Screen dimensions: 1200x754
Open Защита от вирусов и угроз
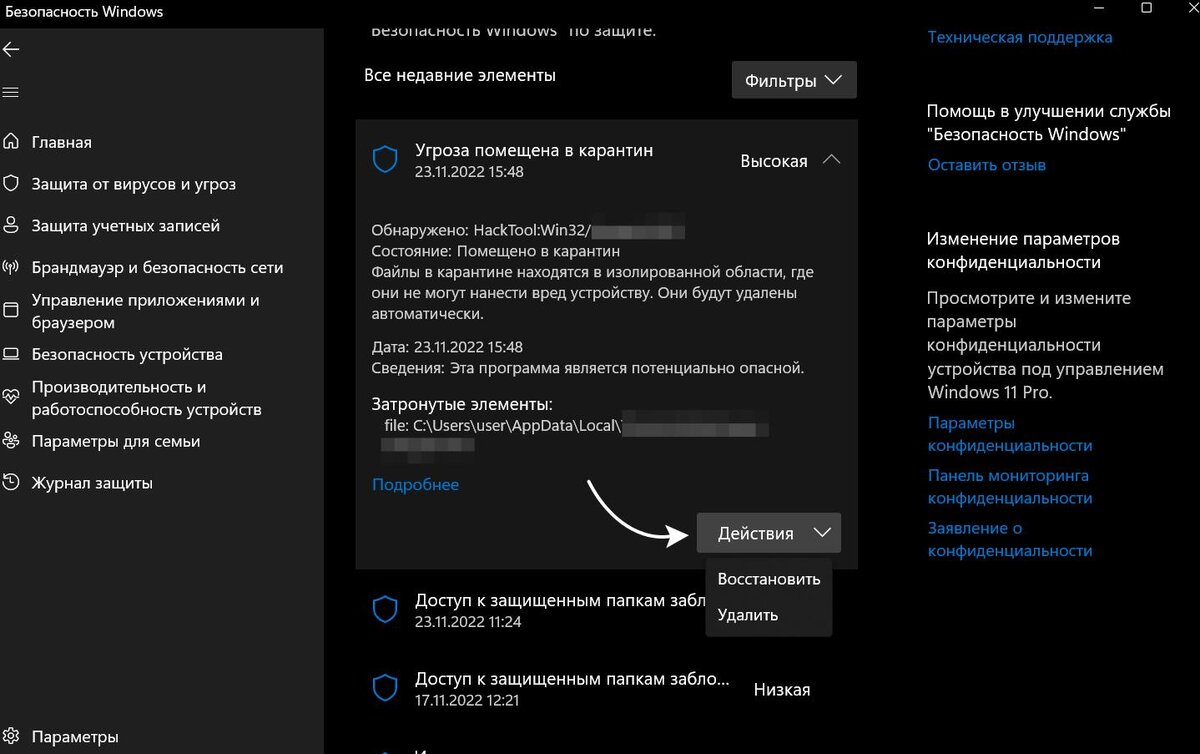(133, 184)
